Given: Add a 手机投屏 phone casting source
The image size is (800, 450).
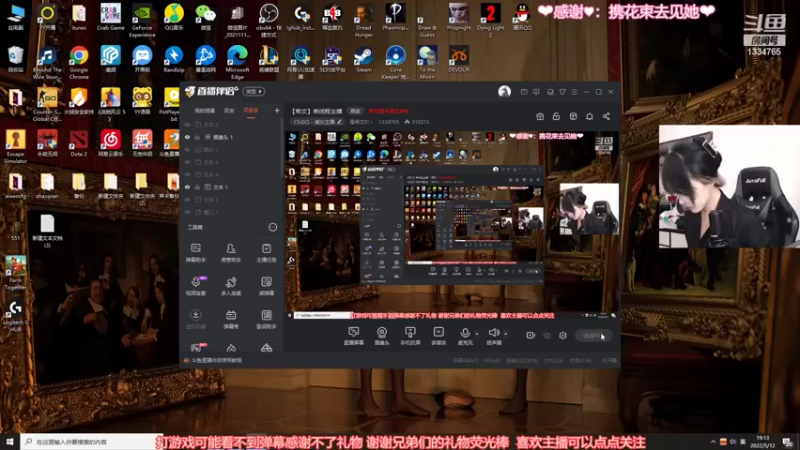Looking at the screenshot, I should pos(410,336).
